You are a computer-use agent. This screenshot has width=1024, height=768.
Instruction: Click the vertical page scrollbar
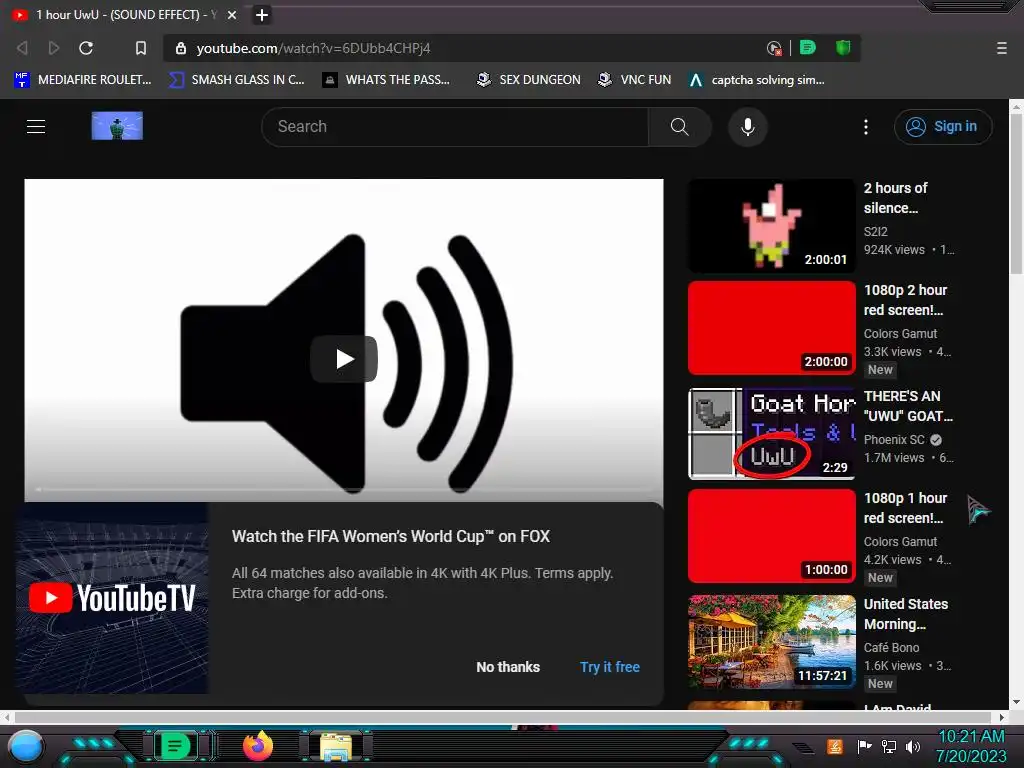pyautogui.click(x=1016, y=193)
